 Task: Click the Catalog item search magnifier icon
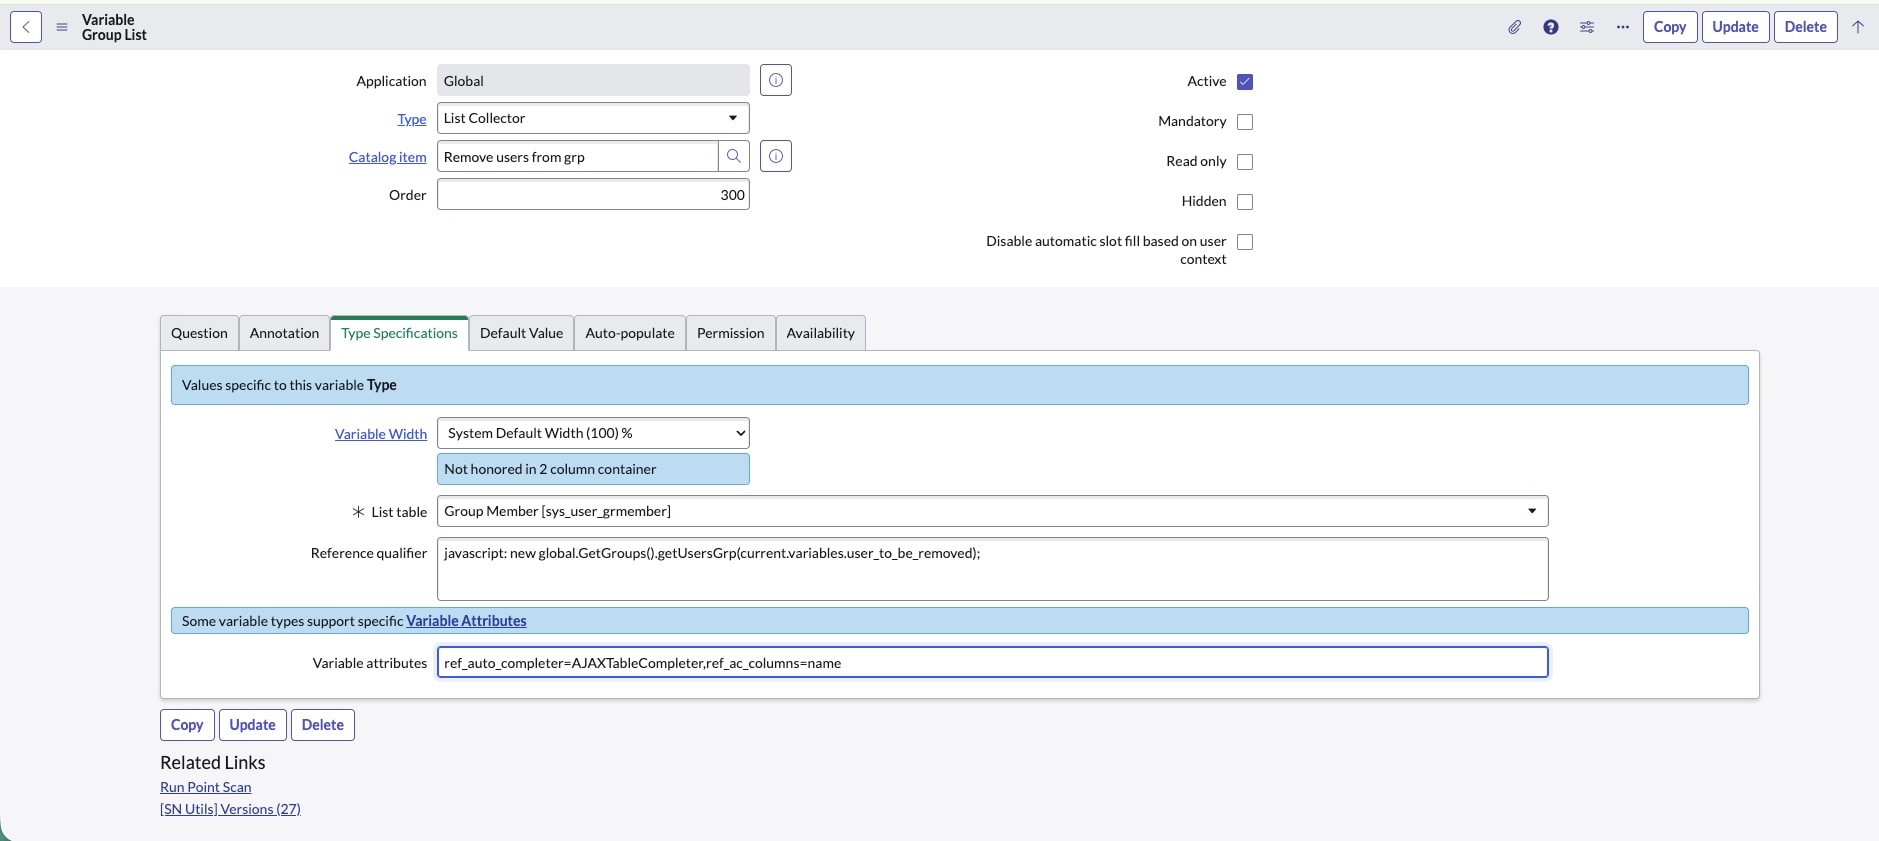coord(733,157)
